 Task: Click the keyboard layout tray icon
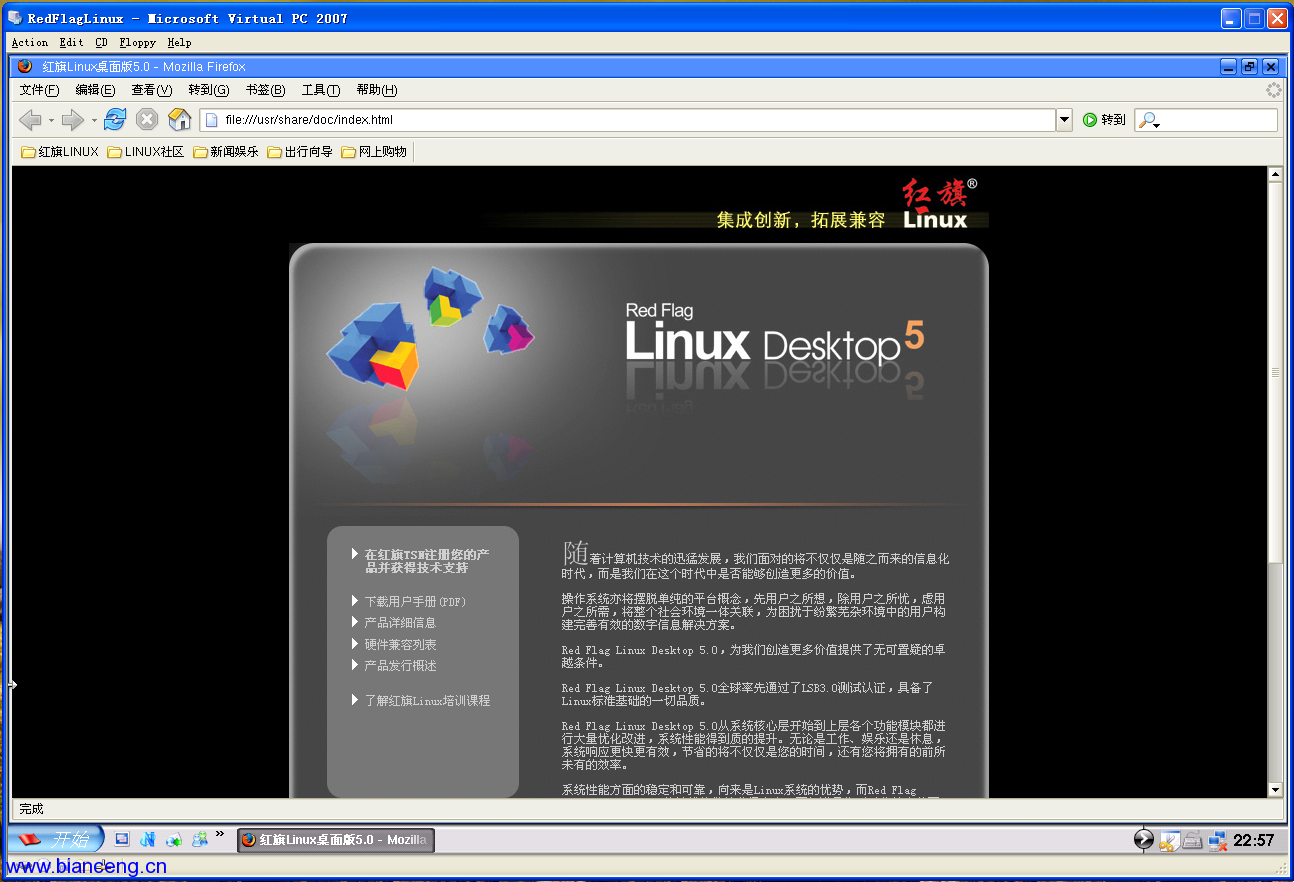1192,840
